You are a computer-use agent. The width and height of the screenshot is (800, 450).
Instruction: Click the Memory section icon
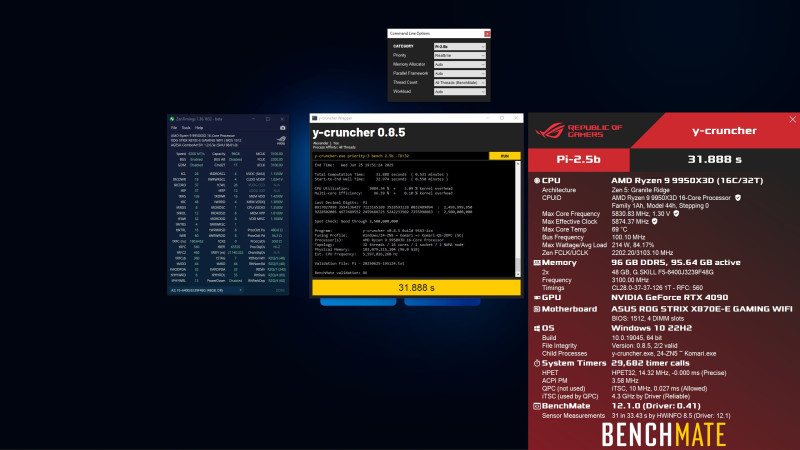coord(537,263)
